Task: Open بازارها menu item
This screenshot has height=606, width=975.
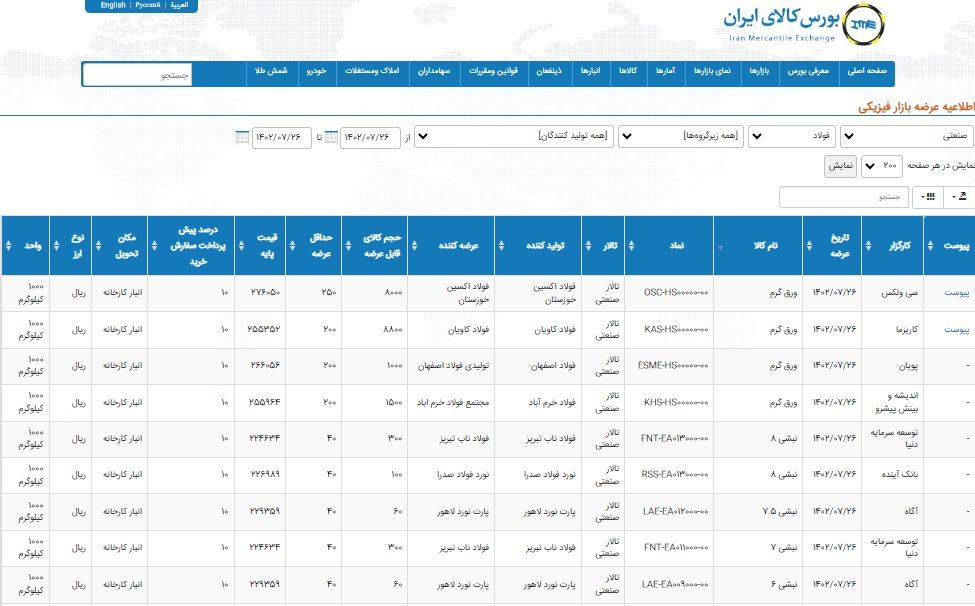Action: pos(759,71)
